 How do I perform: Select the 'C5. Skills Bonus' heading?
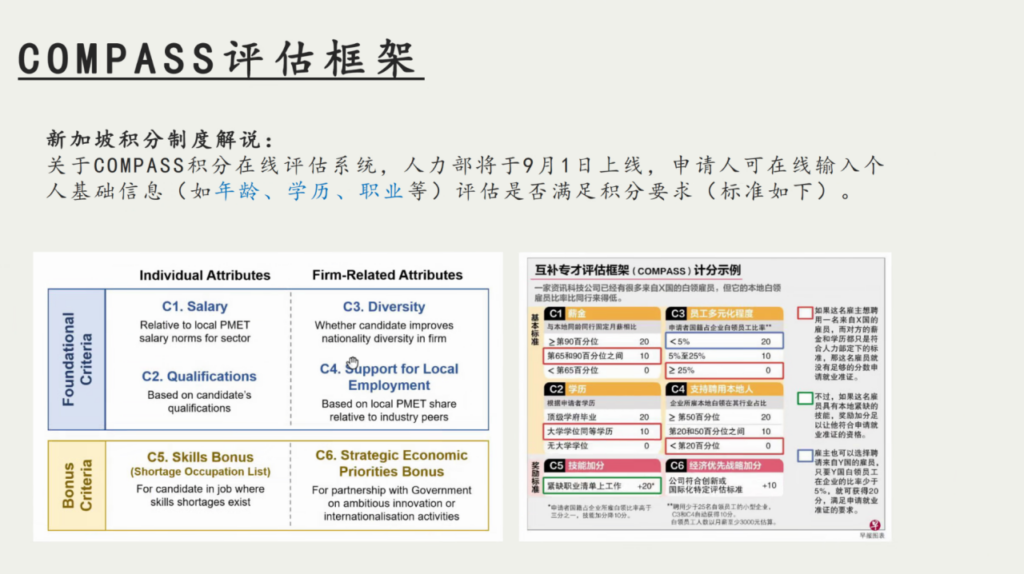pyautogui.click(x=200, y=456)
